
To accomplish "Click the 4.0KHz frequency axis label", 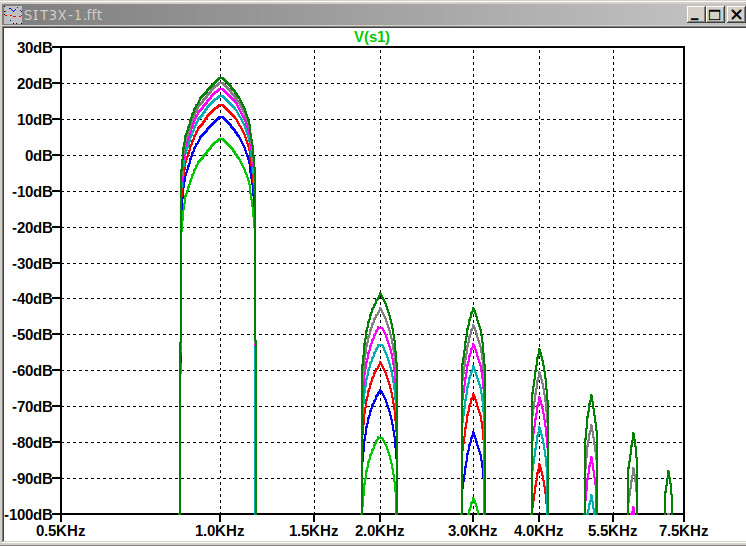I will (539, 530).
